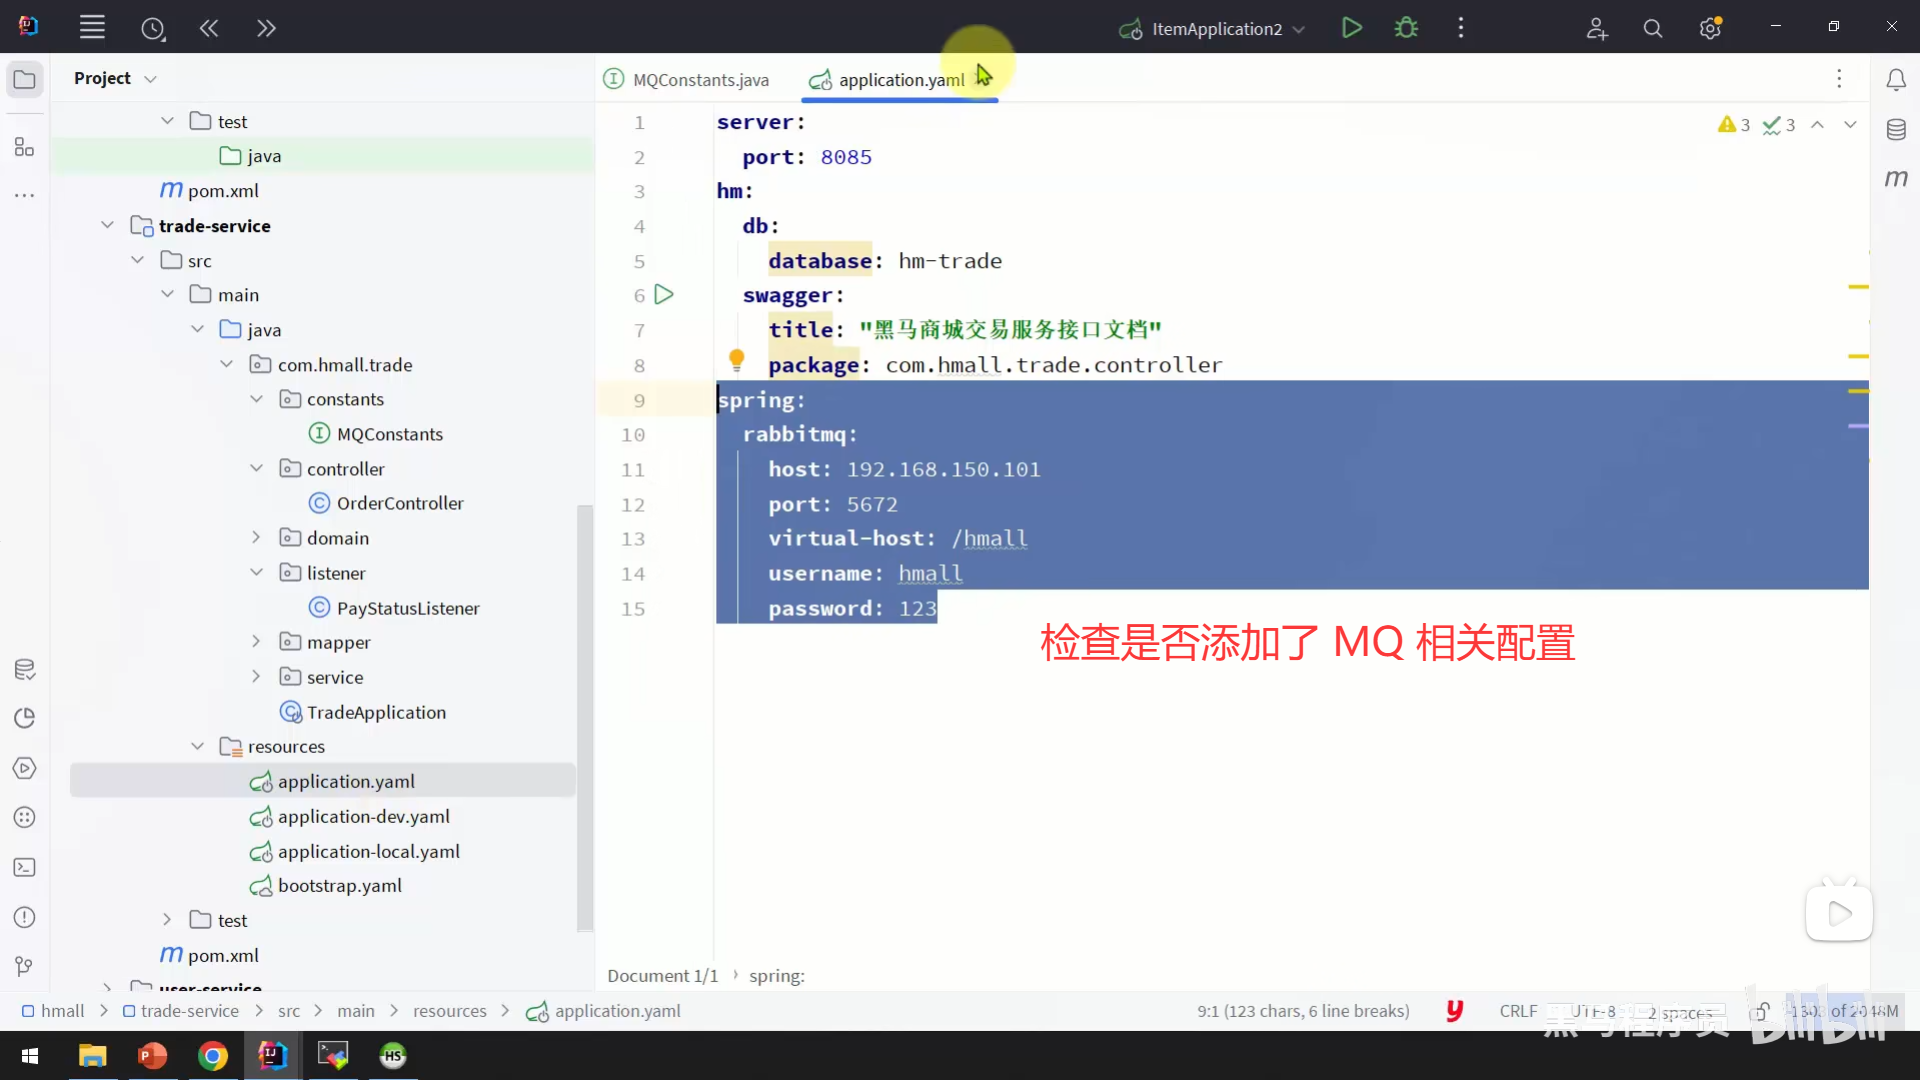The image size is (1920, 1080).
Task: Open the Database tool on the right sidebar
Action: click(x=1896, y=130)
